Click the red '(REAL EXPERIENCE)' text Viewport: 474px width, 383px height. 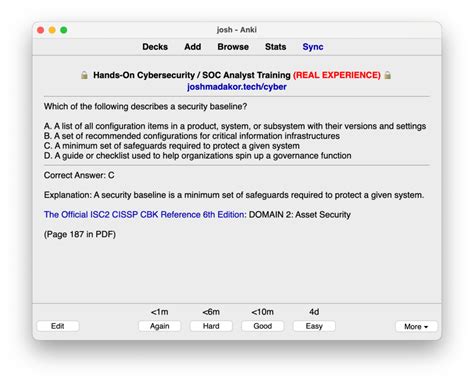pyautogui.click(x=337, y=75)
